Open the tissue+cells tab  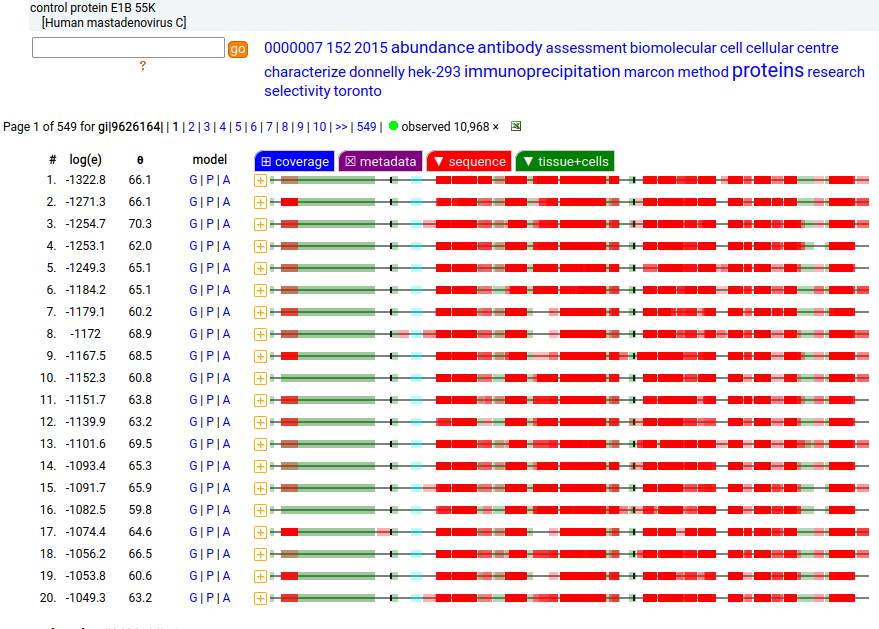click(x=565, y=161)
